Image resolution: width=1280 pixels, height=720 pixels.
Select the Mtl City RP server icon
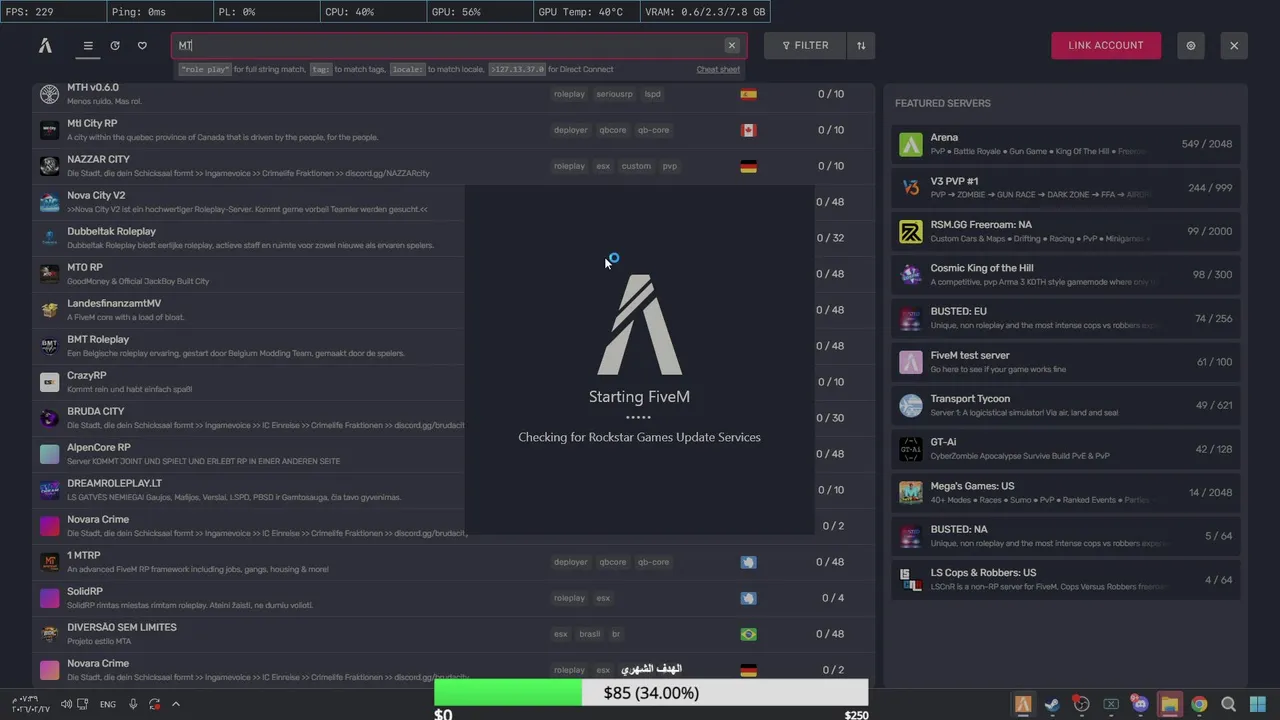pos(49,130)
